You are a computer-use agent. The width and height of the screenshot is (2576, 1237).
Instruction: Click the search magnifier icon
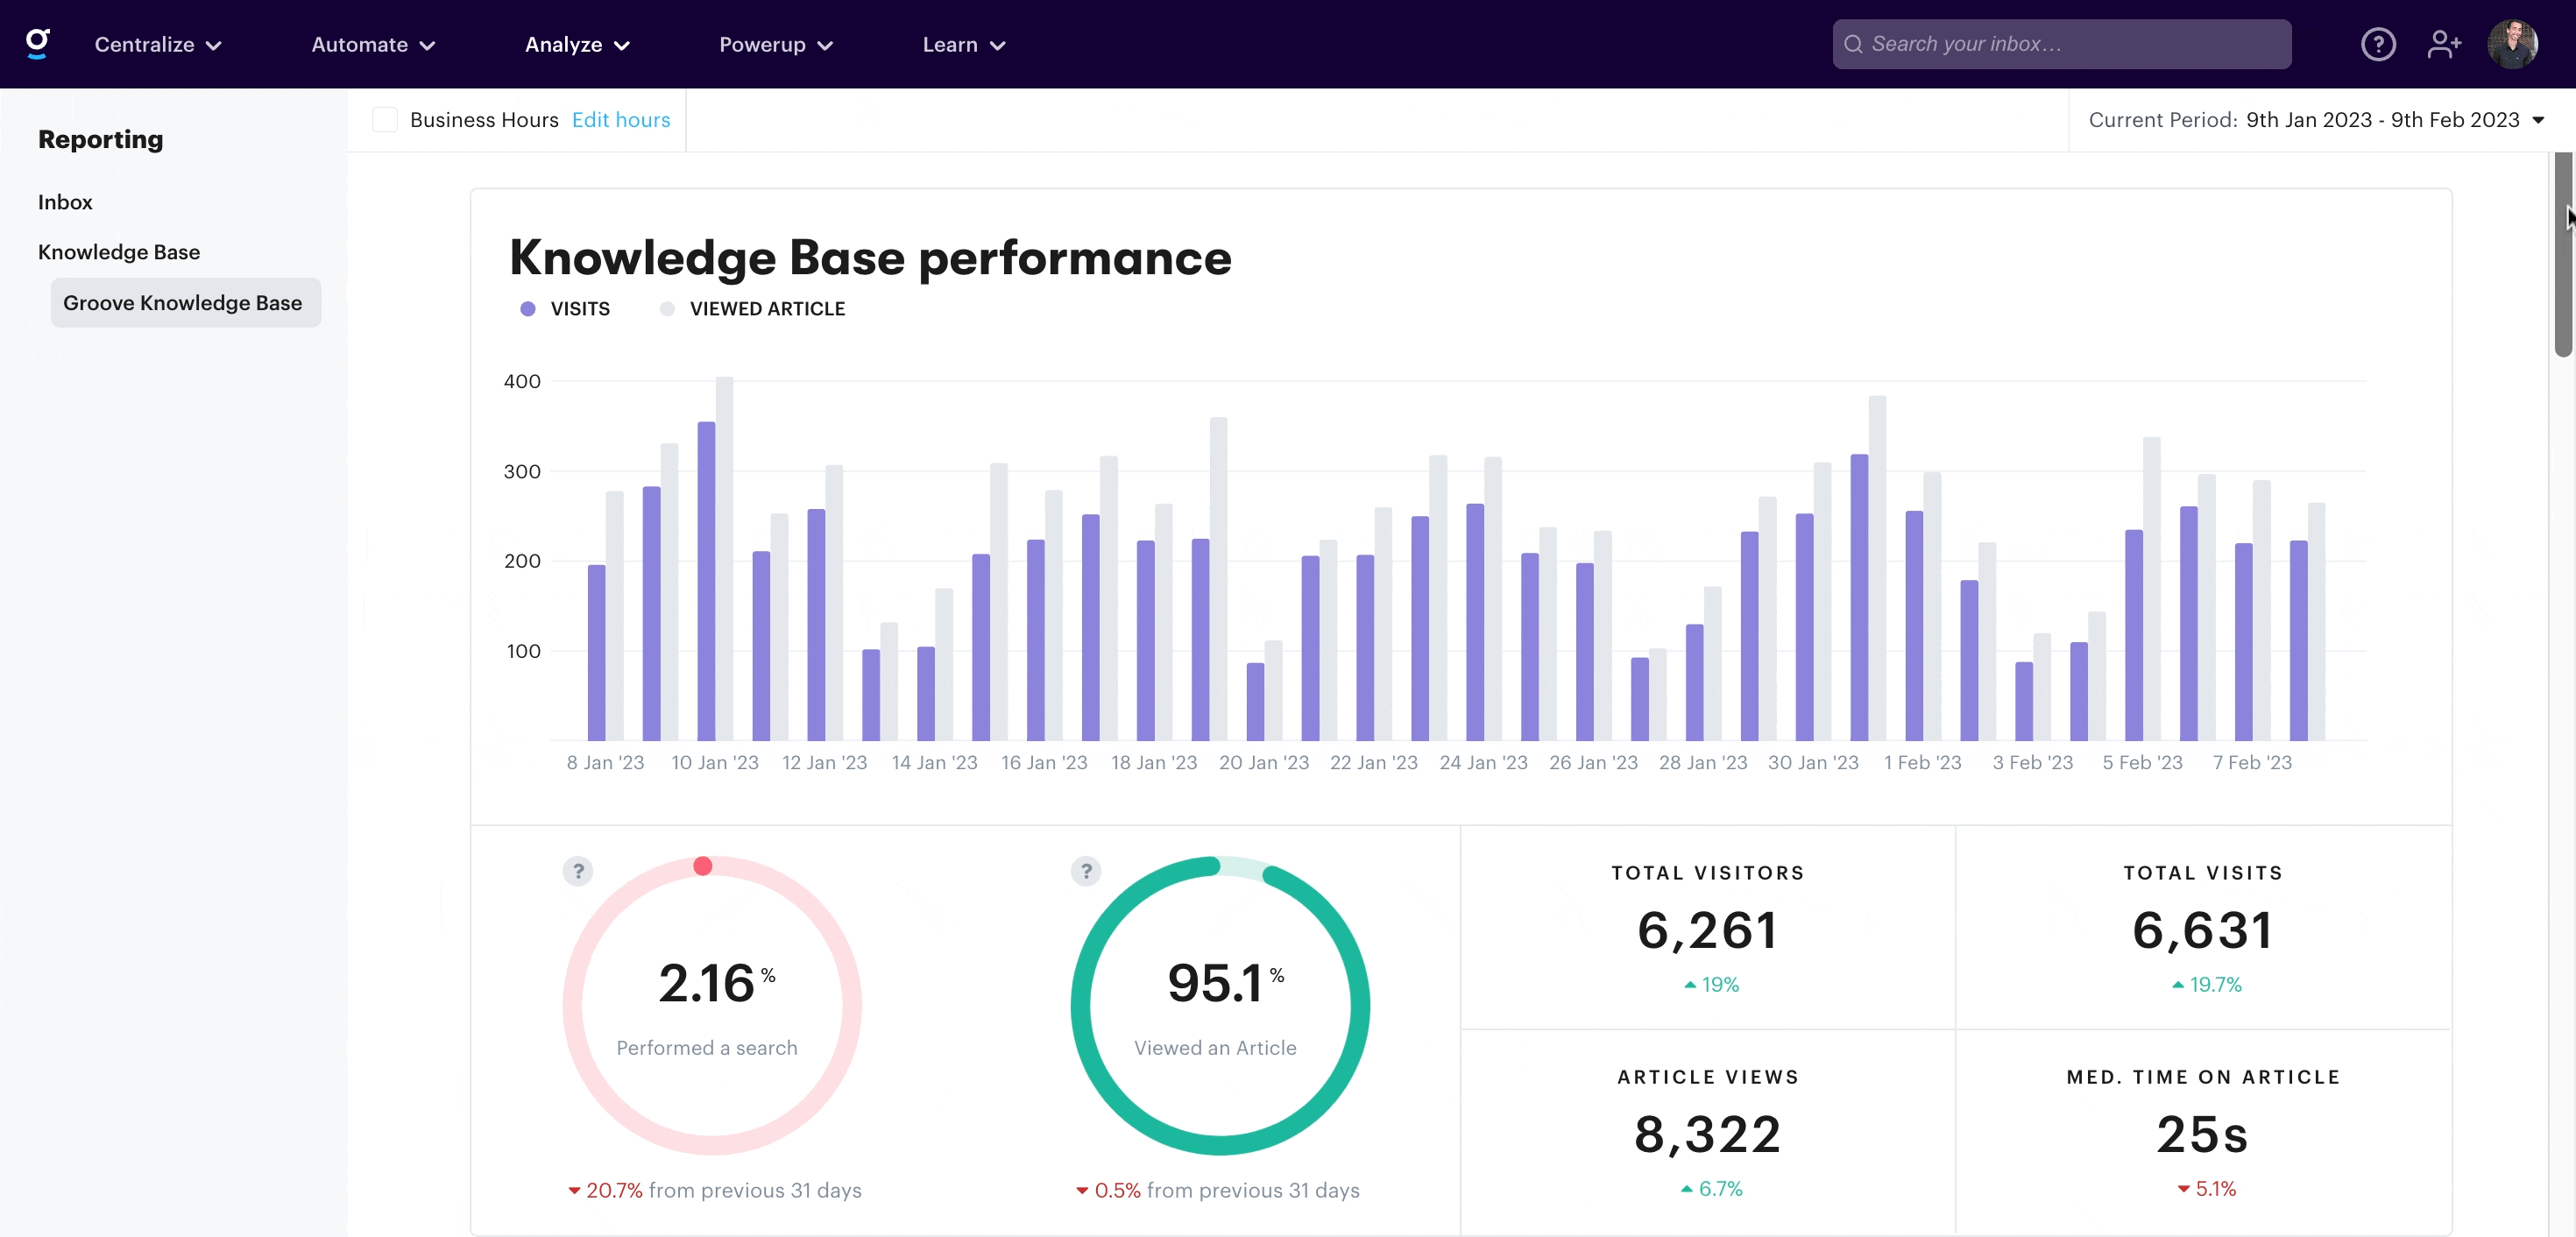point(1852,44)
